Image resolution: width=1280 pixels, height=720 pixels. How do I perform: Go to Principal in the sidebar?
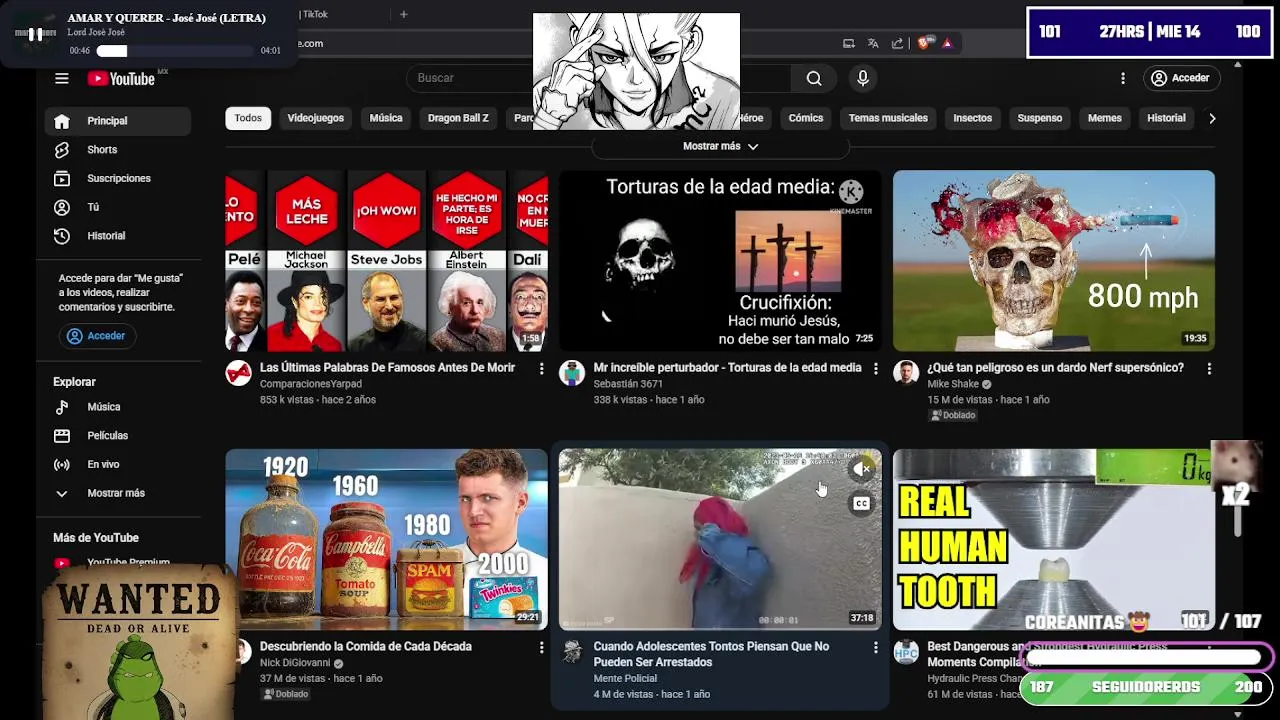(118, 121)
